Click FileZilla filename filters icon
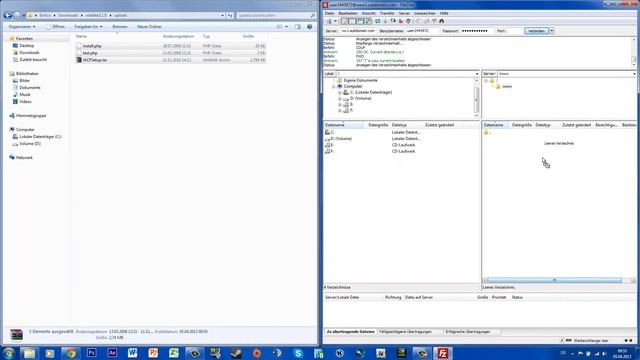The image size is (640, 360). (x=418, y=21)
